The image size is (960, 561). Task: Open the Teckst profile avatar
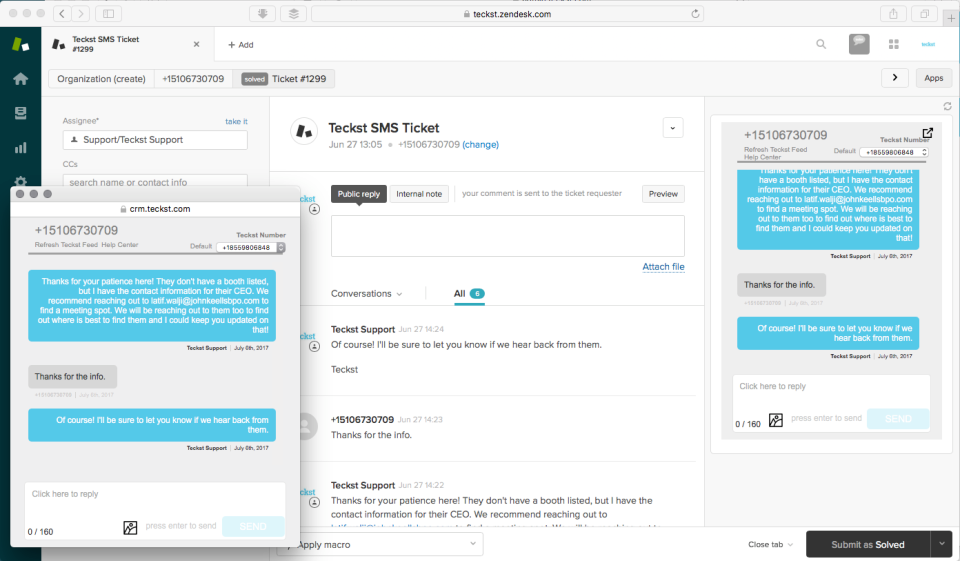[x=928, y=44]
